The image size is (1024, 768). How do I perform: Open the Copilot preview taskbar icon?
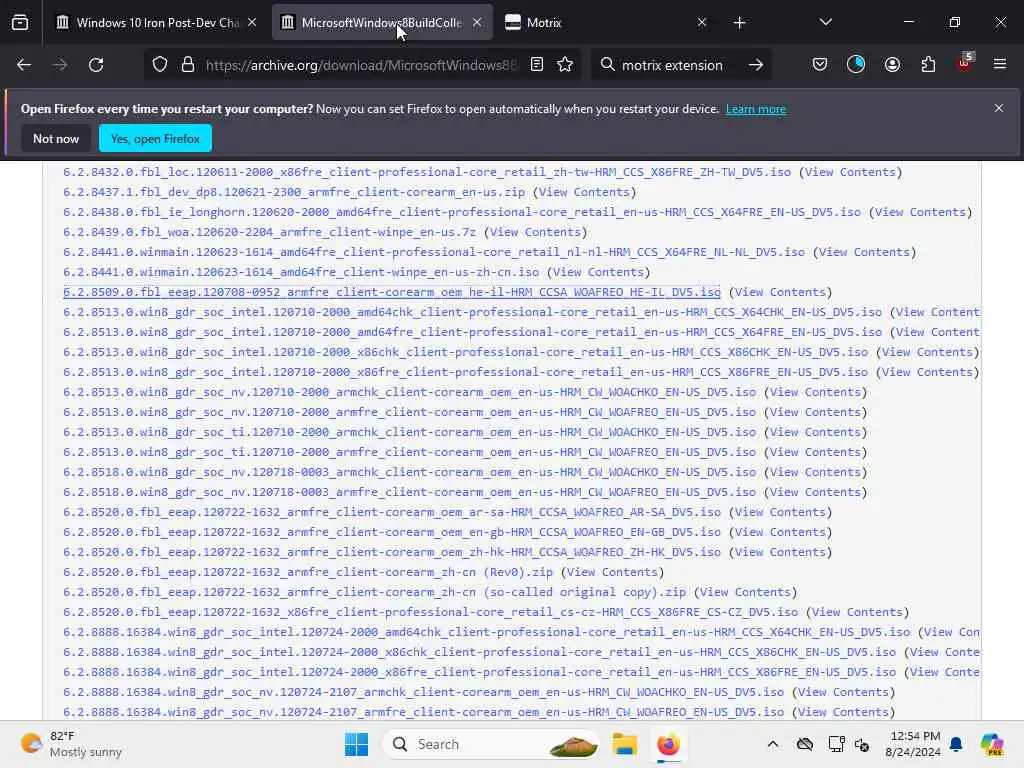(x=992, y=744)
